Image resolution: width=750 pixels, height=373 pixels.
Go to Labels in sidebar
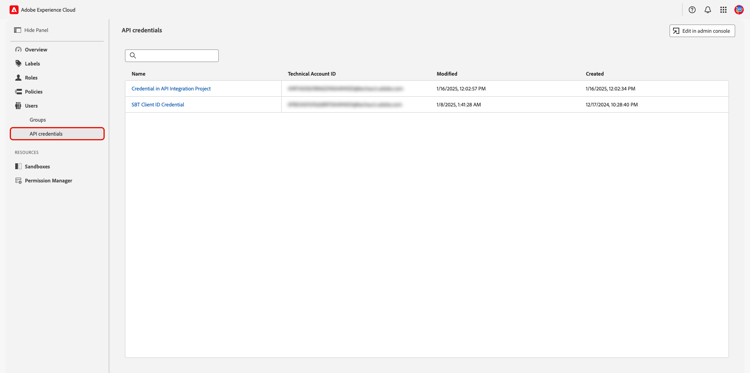(x=33, y=64)
